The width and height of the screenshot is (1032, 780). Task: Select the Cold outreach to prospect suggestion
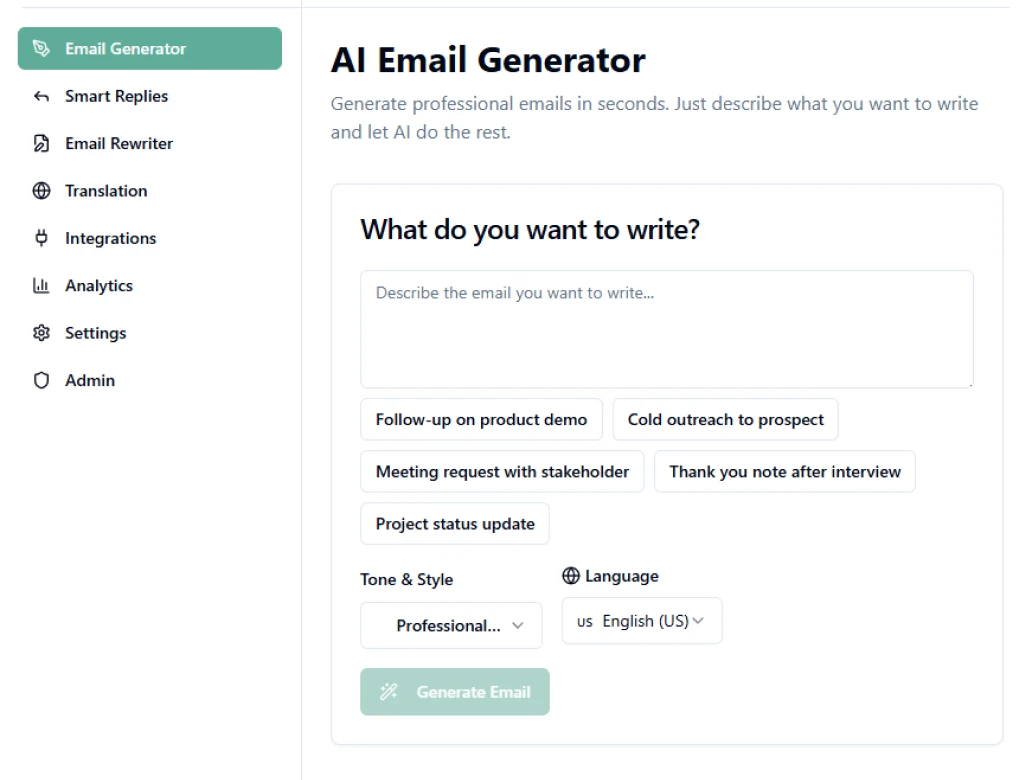[725, 419]
